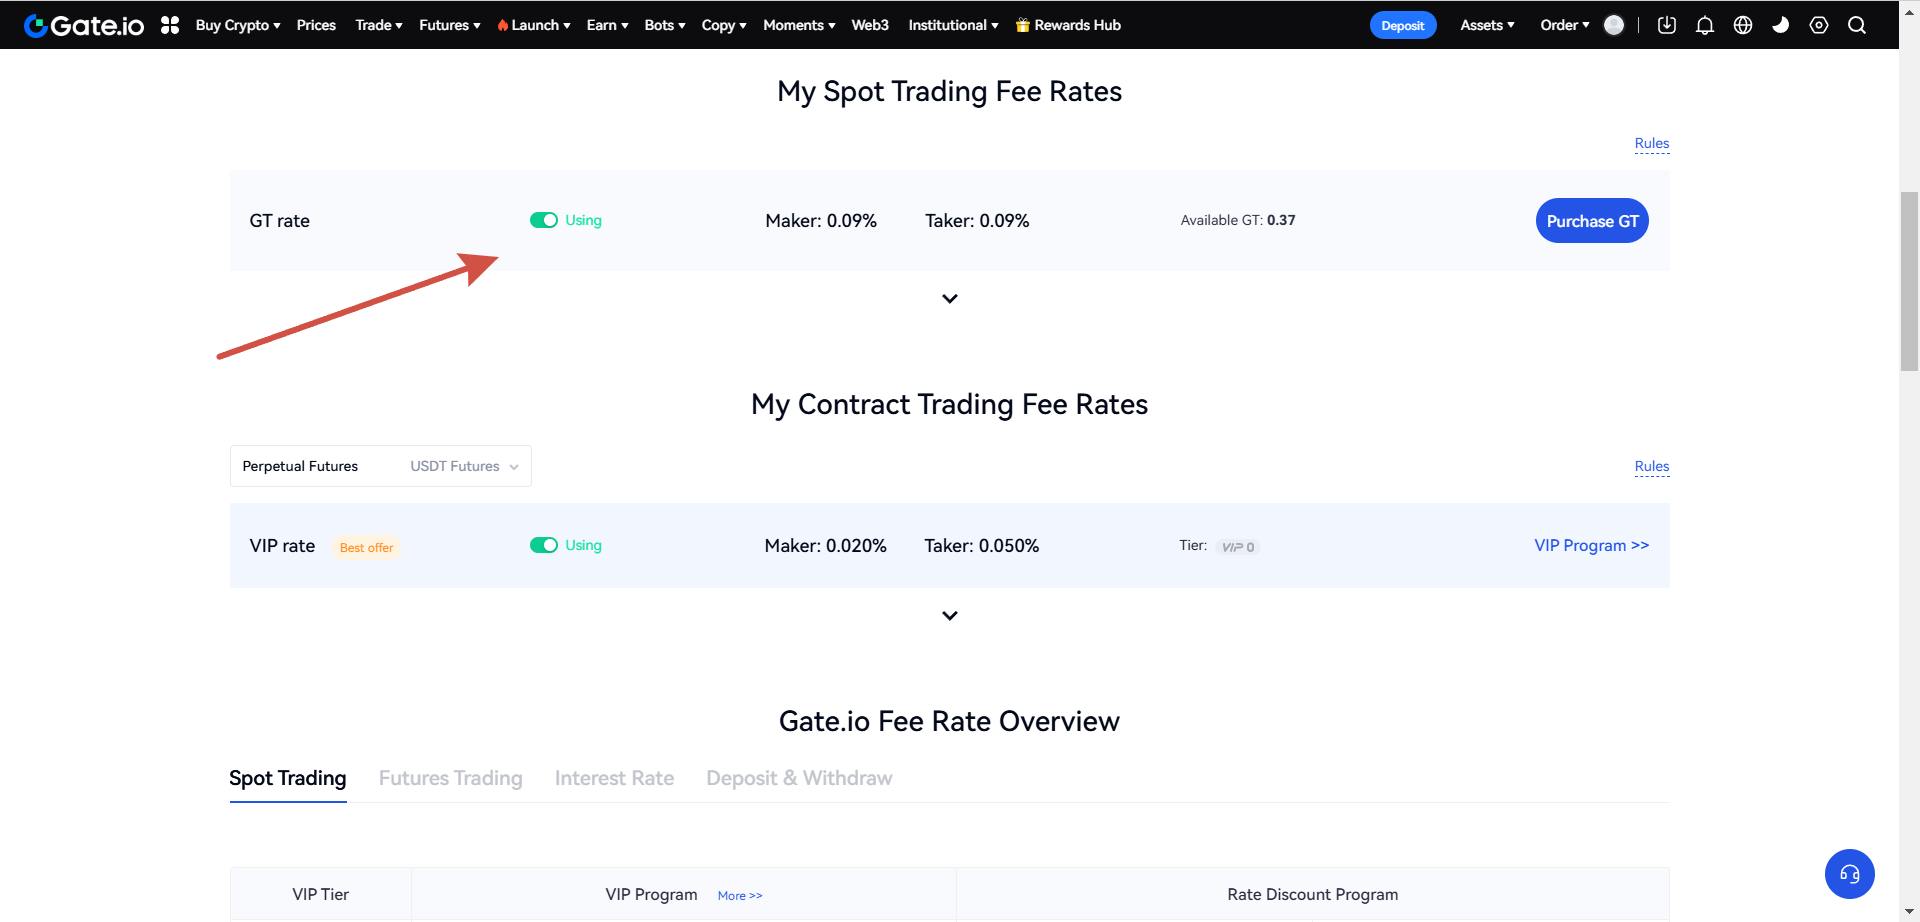Click the Purchase GT button
Image resolution: width=1920 pixels, height=922 pixels.
click(1592, 221)
